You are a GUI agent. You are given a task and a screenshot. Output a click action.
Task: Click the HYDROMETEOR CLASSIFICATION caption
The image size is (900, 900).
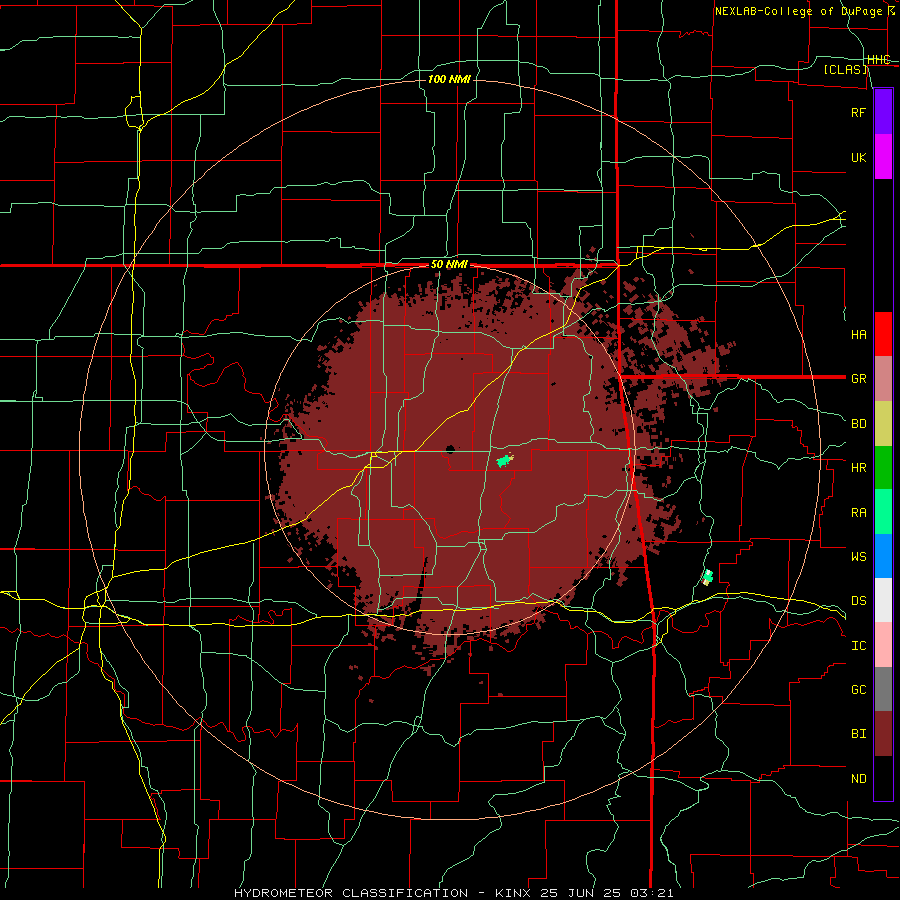351,893
